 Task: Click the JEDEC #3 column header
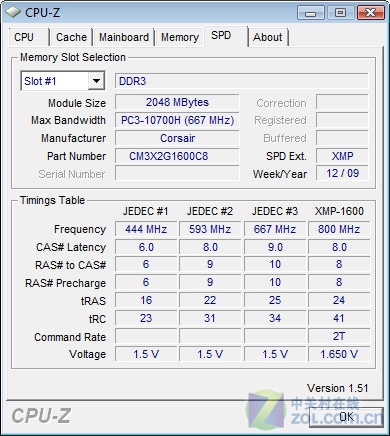pos(275,211)
